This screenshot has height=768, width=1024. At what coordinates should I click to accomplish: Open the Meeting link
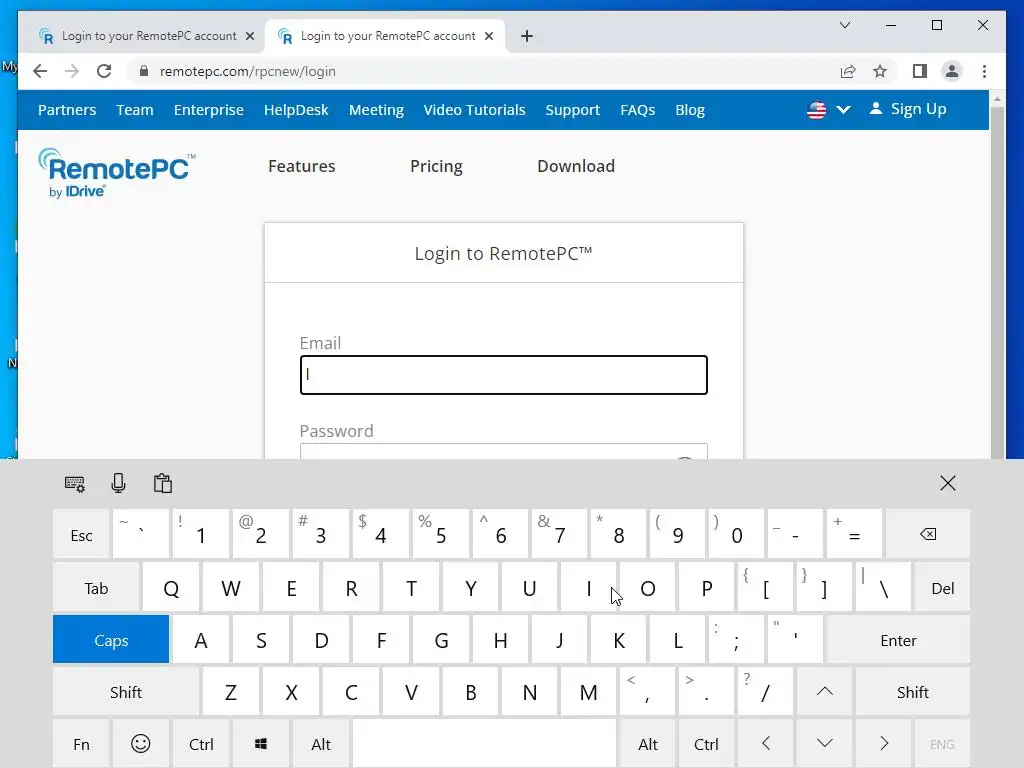[376, 110]
